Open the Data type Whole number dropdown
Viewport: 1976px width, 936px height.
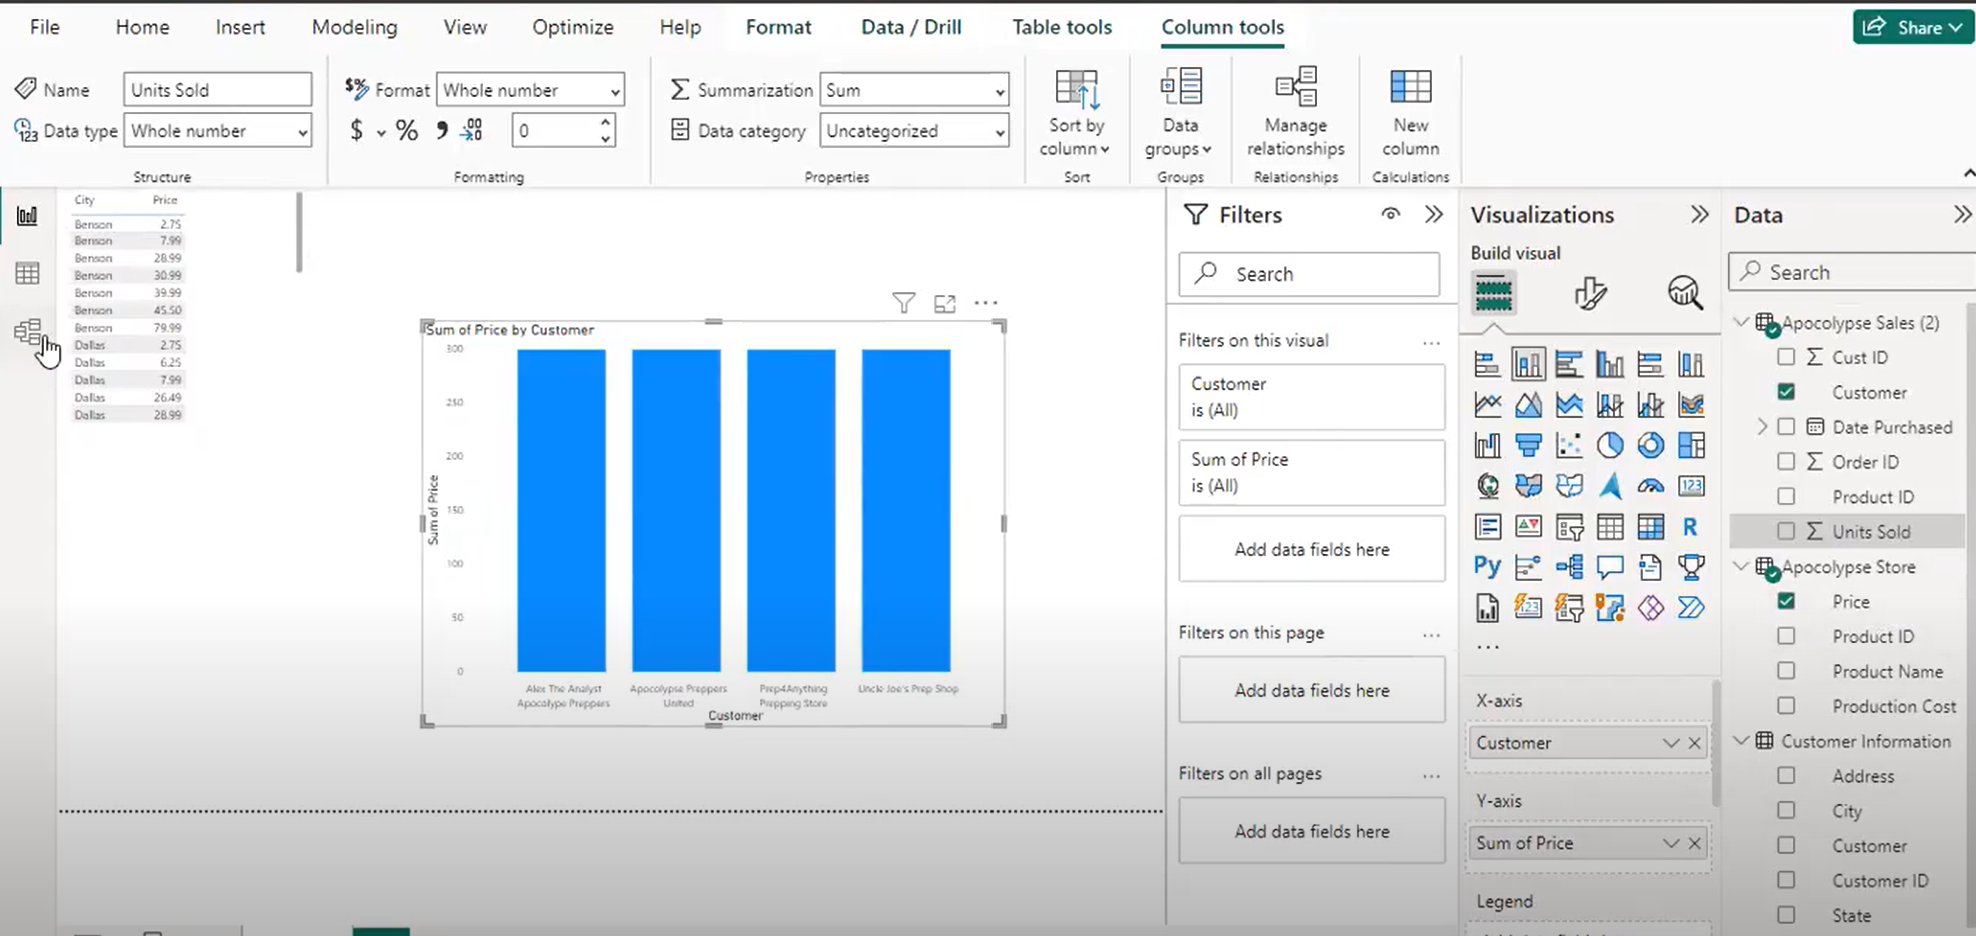[218, 131]
